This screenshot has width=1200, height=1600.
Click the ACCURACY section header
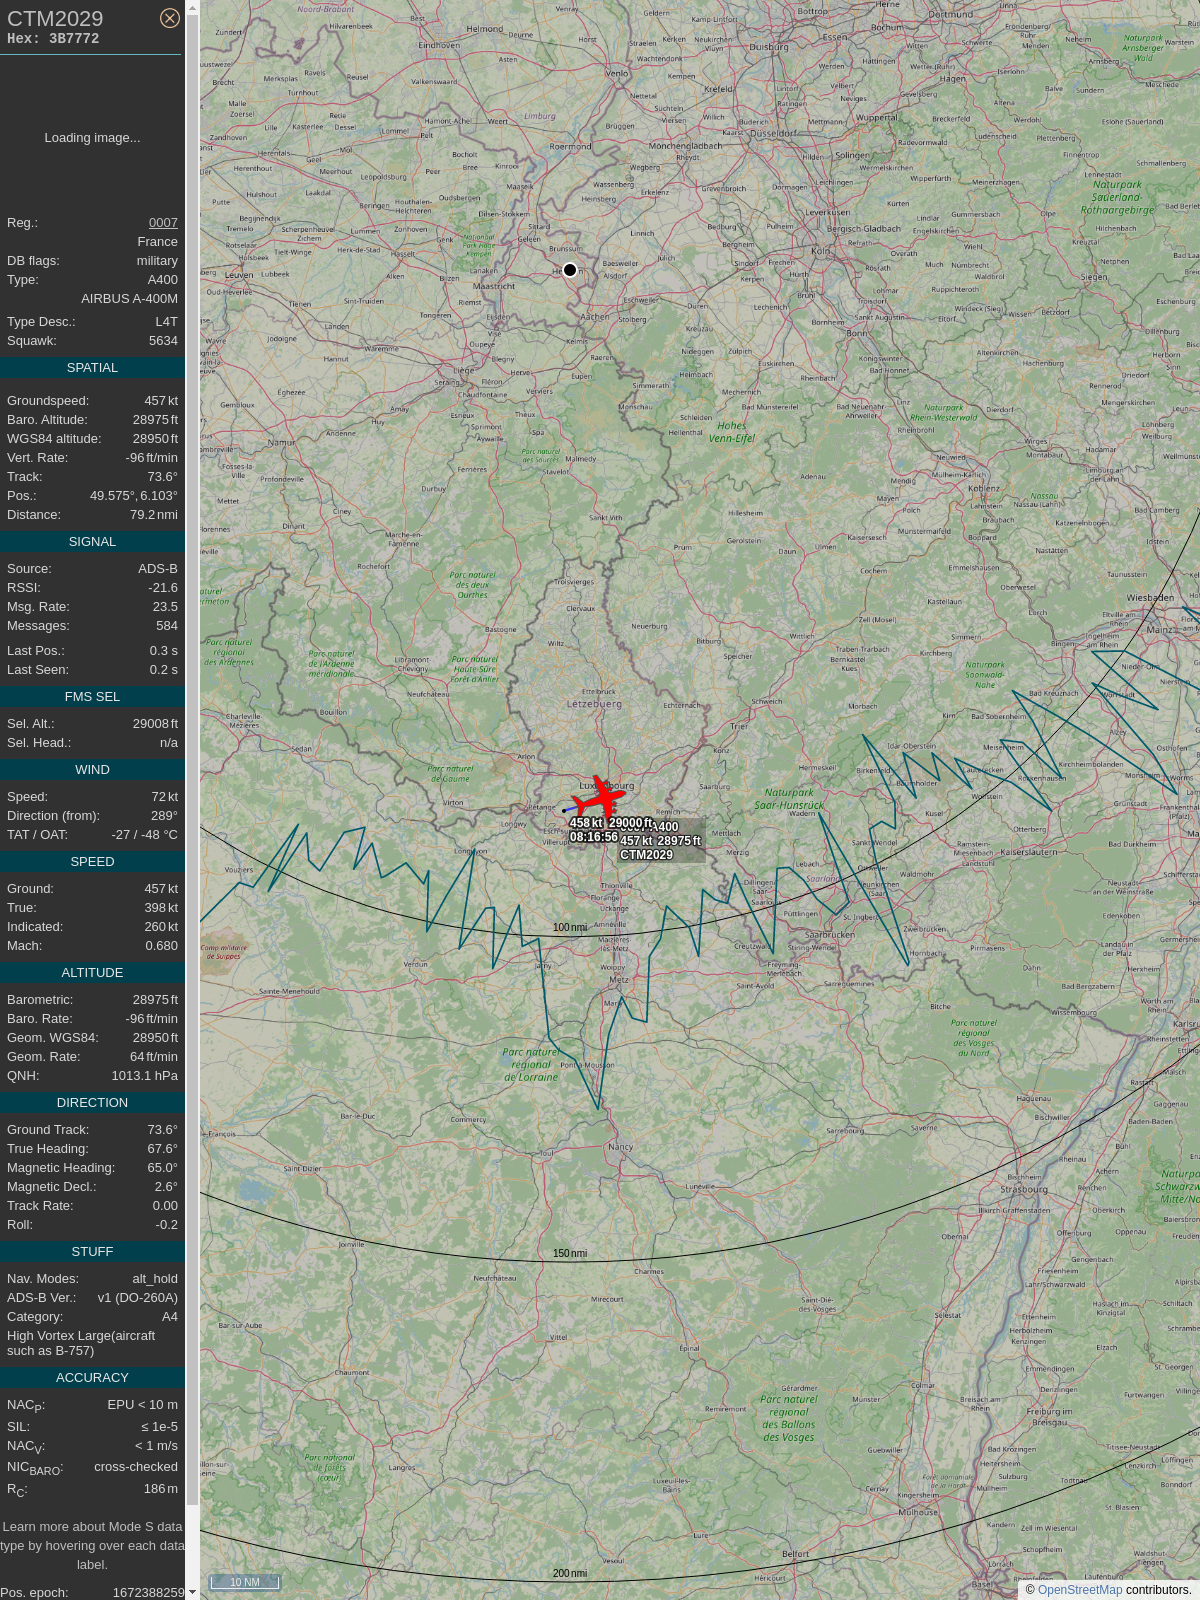tap(92, 1378)
